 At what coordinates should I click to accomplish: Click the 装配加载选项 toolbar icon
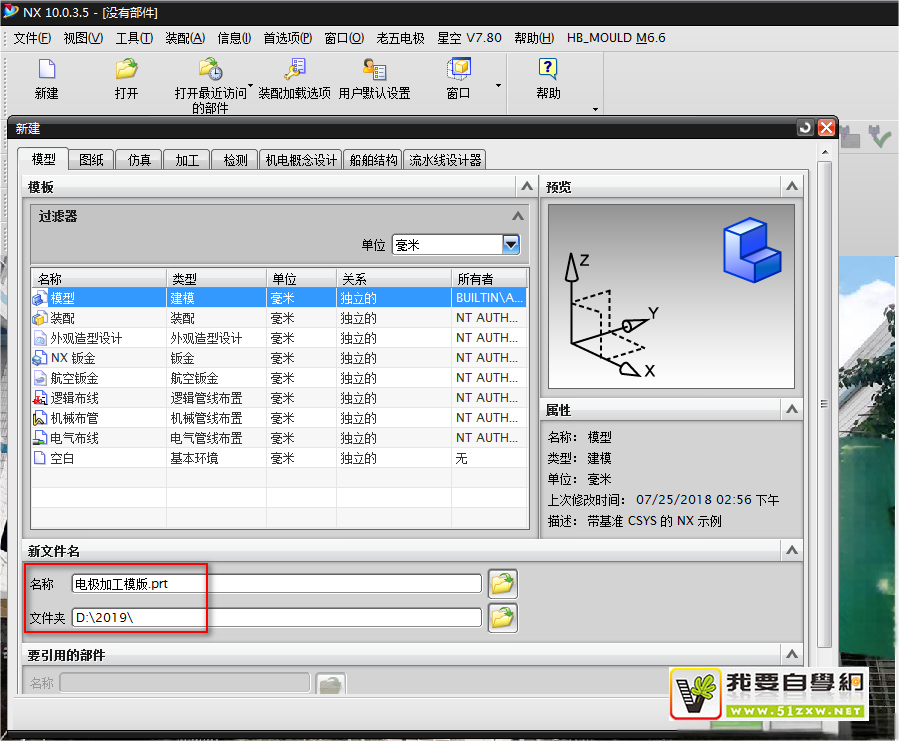point(294,70)
